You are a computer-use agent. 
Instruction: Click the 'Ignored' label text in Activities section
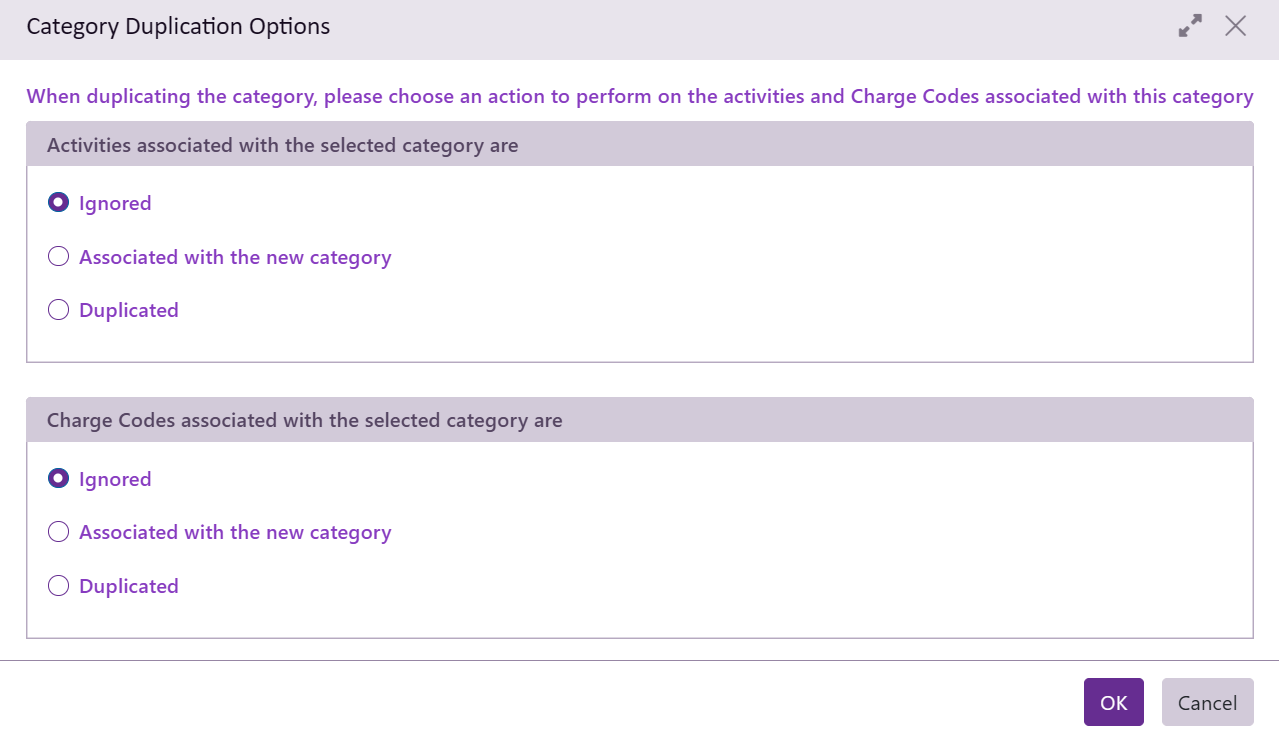115,203
